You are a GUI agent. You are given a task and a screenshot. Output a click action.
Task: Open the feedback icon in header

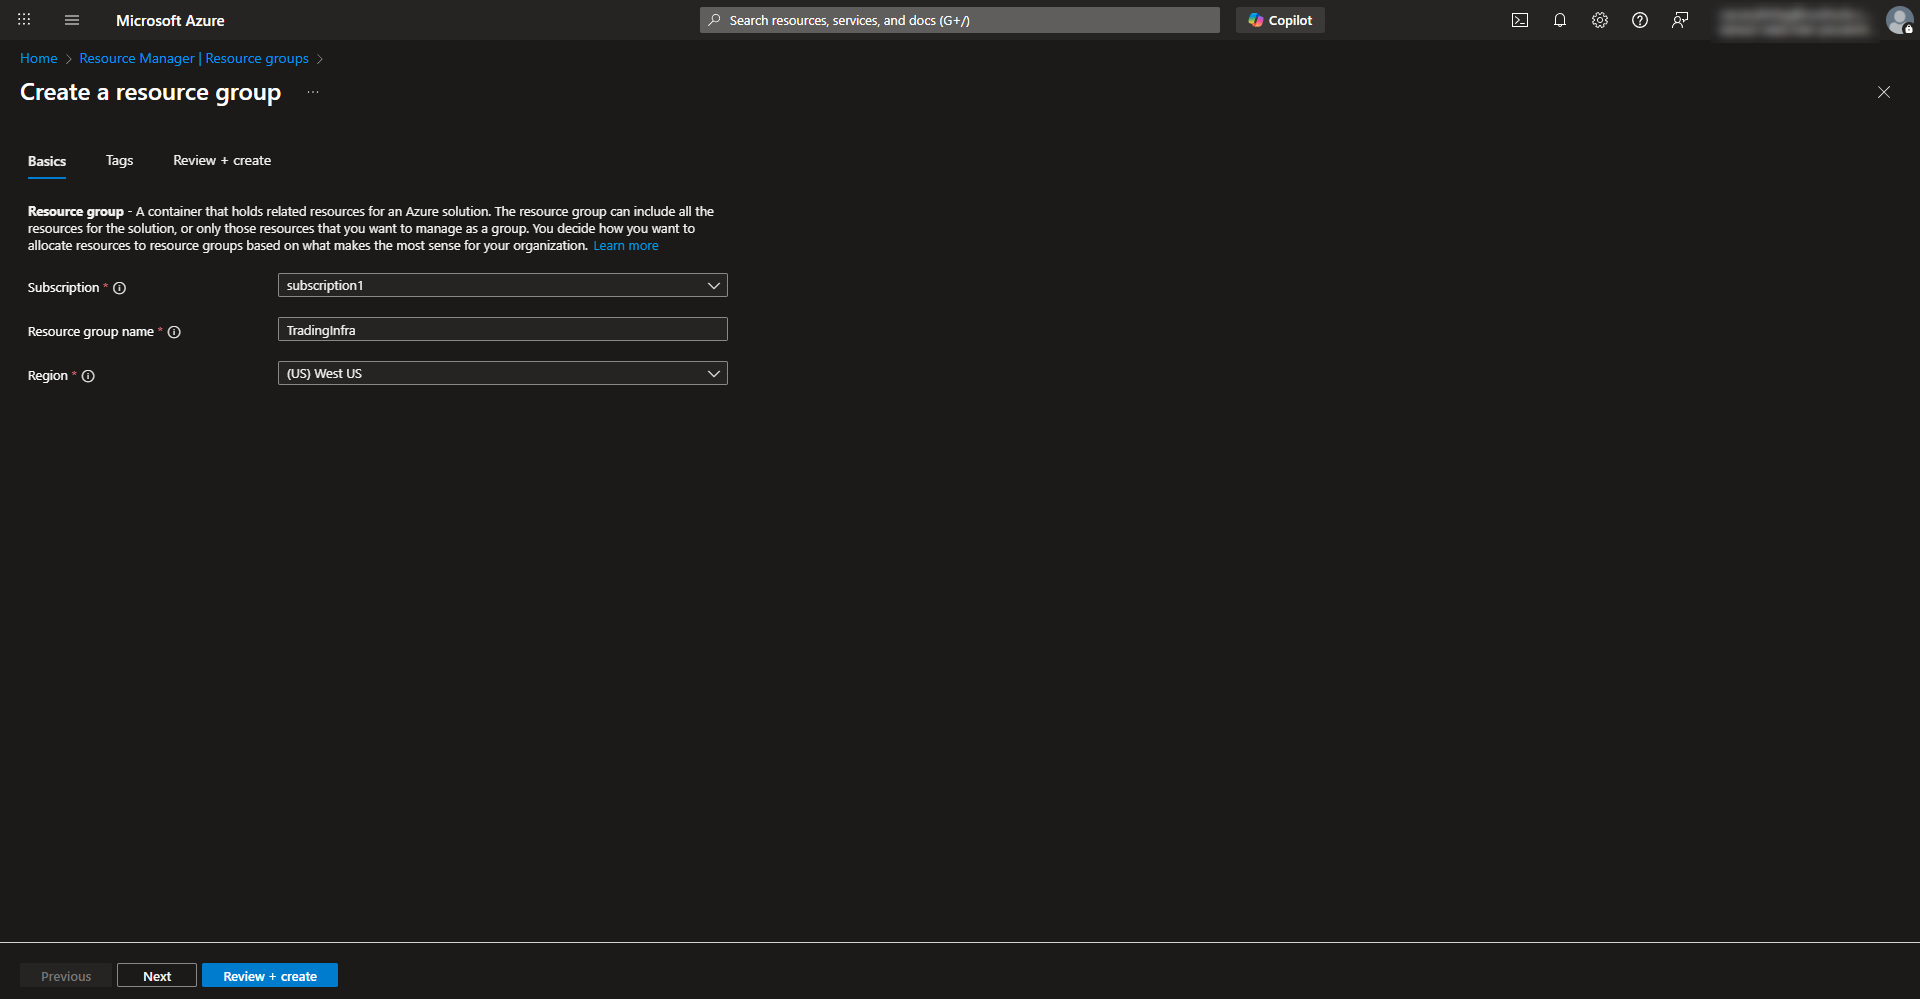tap(1680, 20)
